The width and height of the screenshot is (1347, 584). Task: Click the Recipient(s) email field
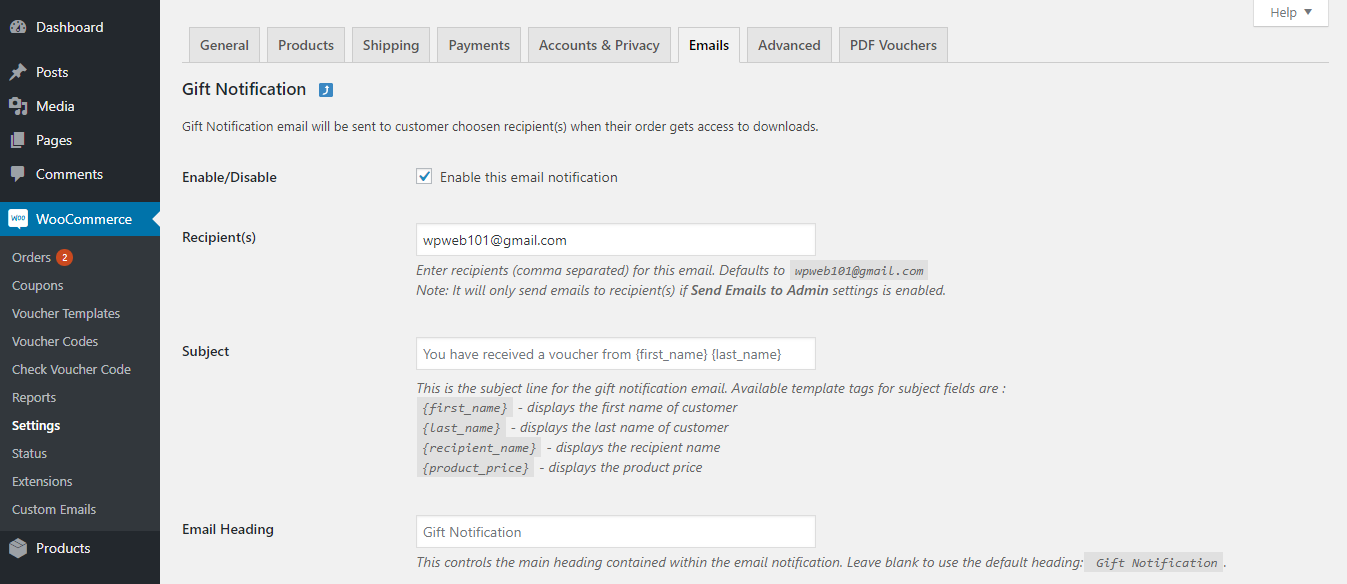pyautogui.click(x=615, y=240)
